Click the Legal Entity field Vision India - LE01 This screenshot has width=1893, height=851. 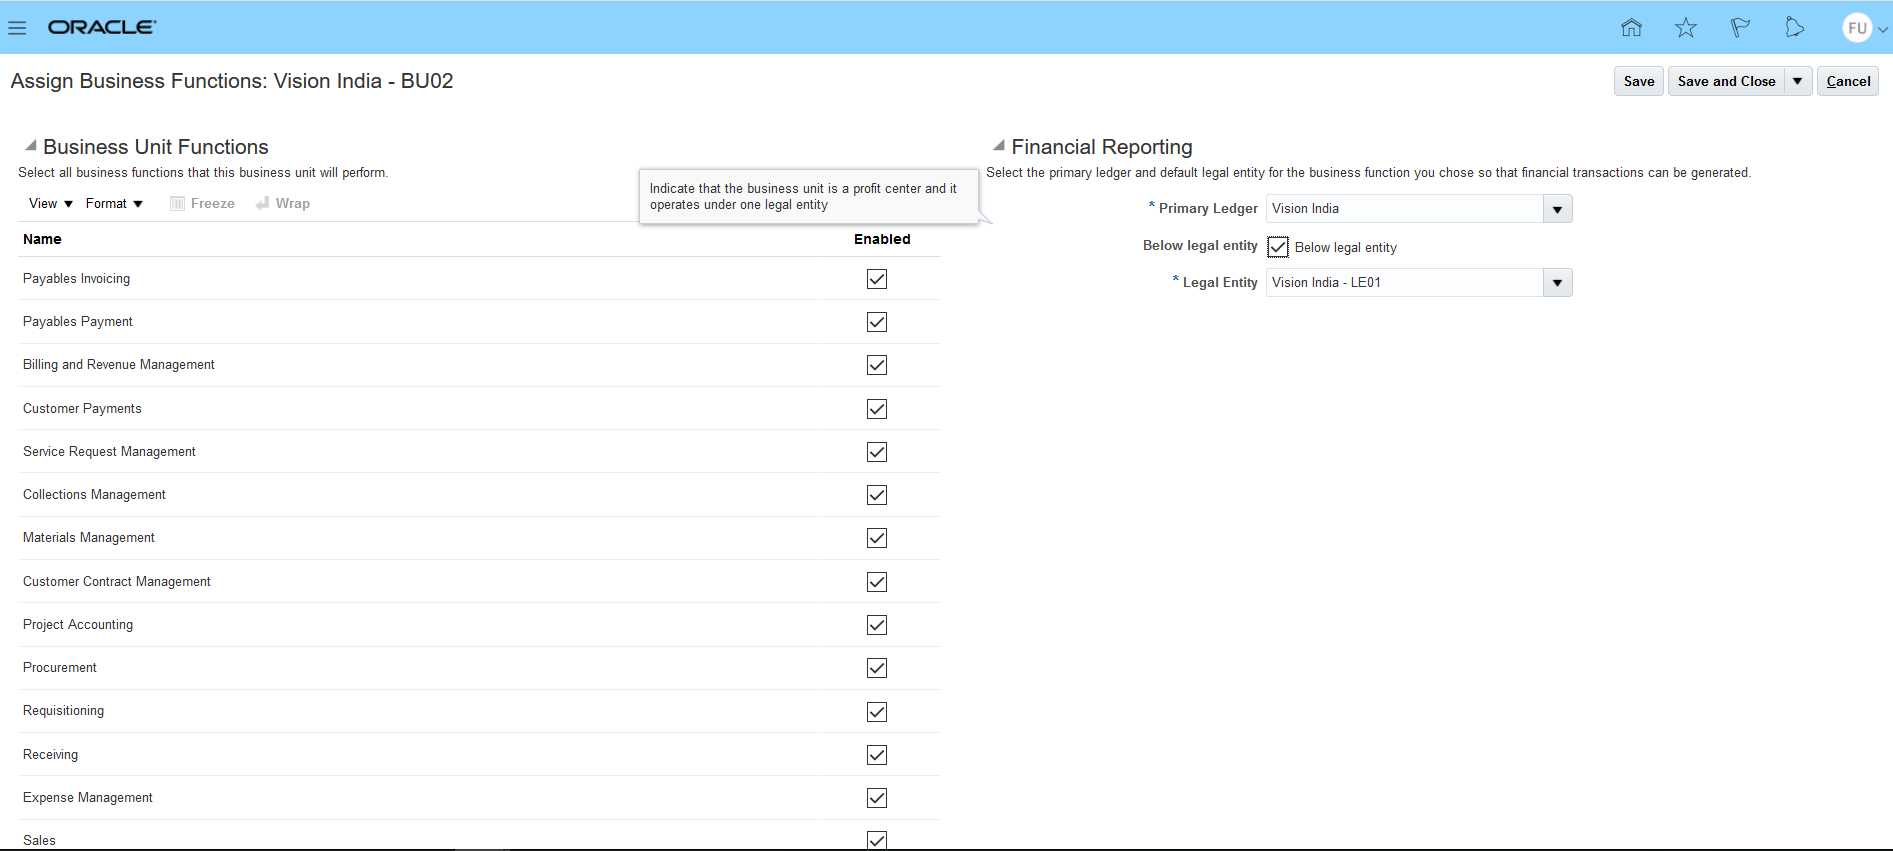point(1405,283)
